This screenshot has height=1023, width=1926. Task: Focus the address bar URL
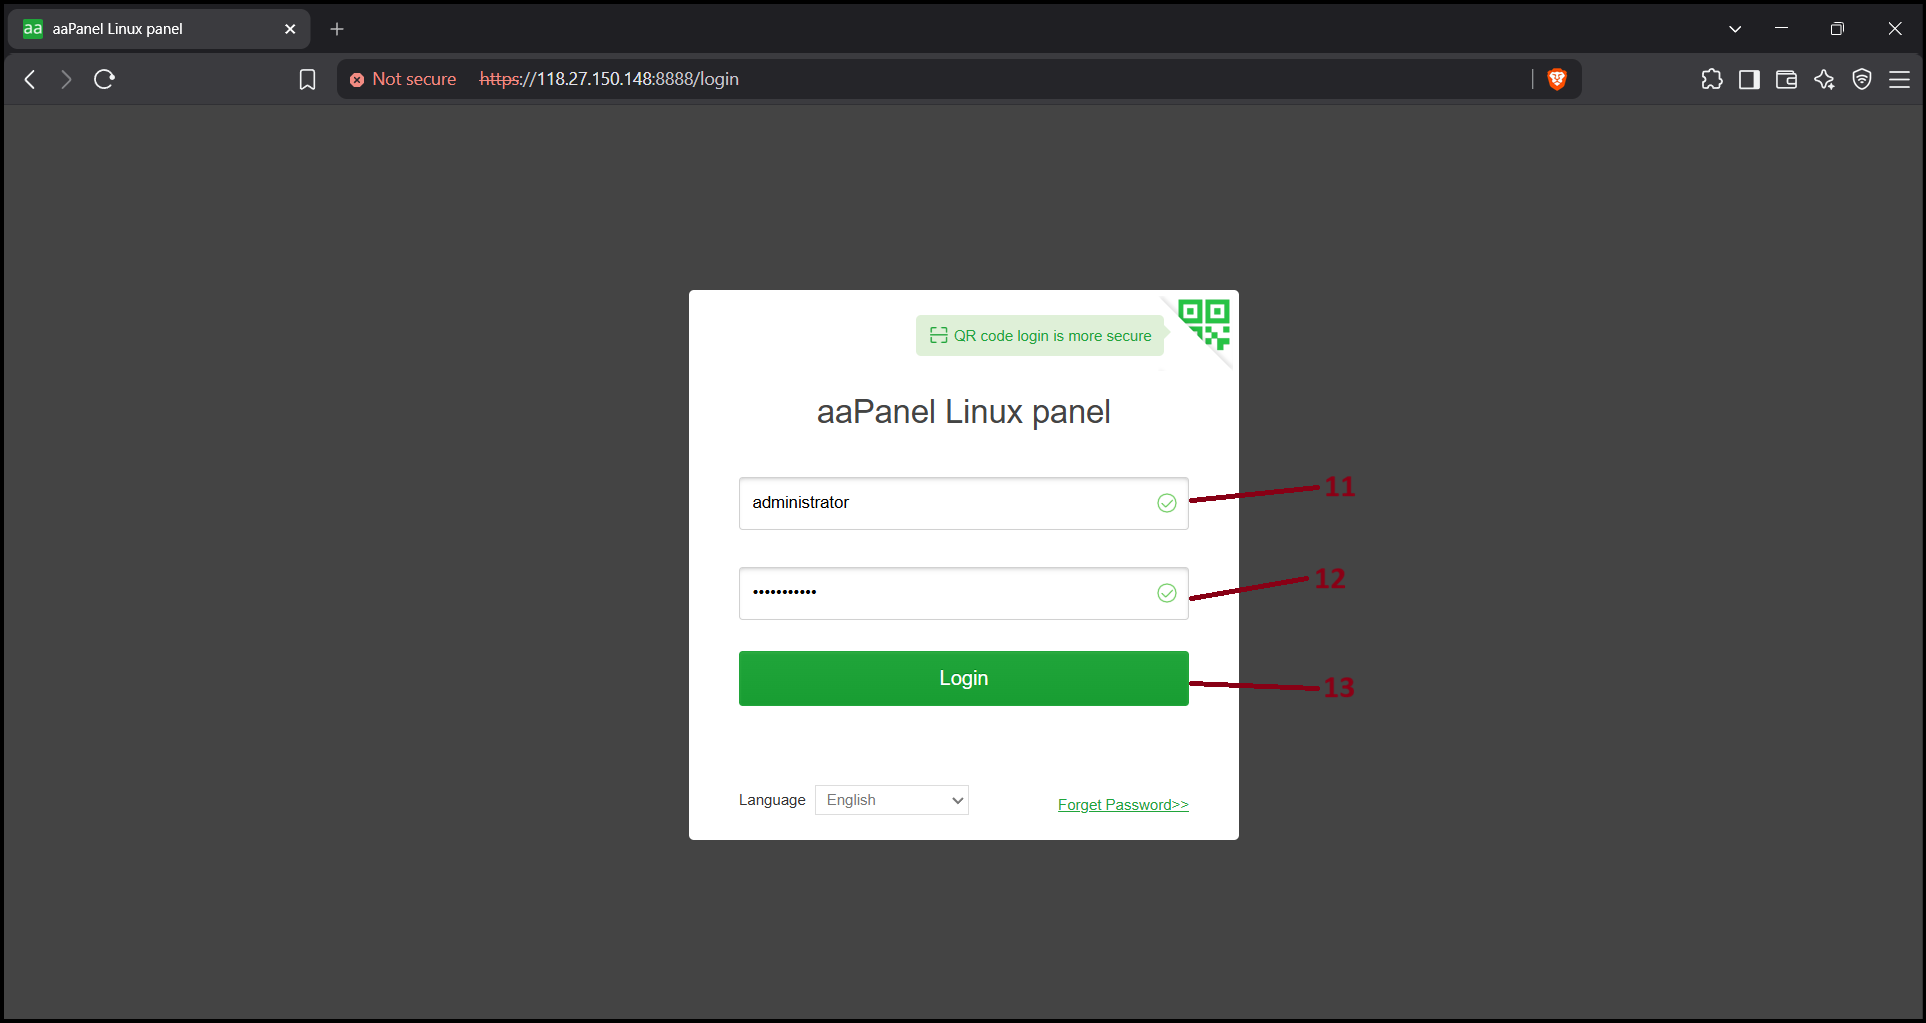point(609,79)
